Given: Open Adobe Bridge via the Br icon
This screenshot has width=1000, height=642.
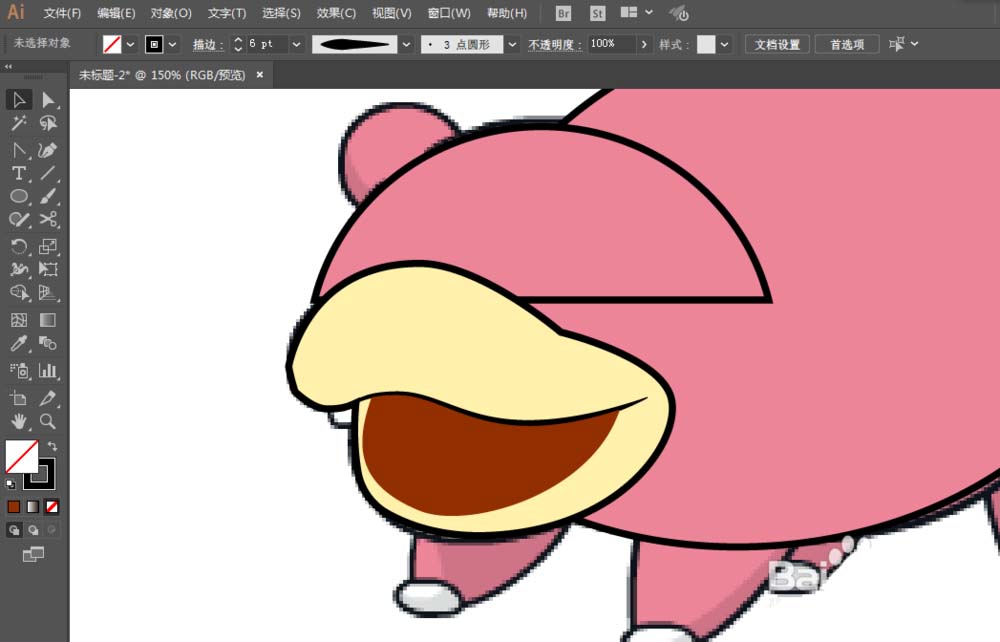Looking at the screenshot, I should point(563,13).
